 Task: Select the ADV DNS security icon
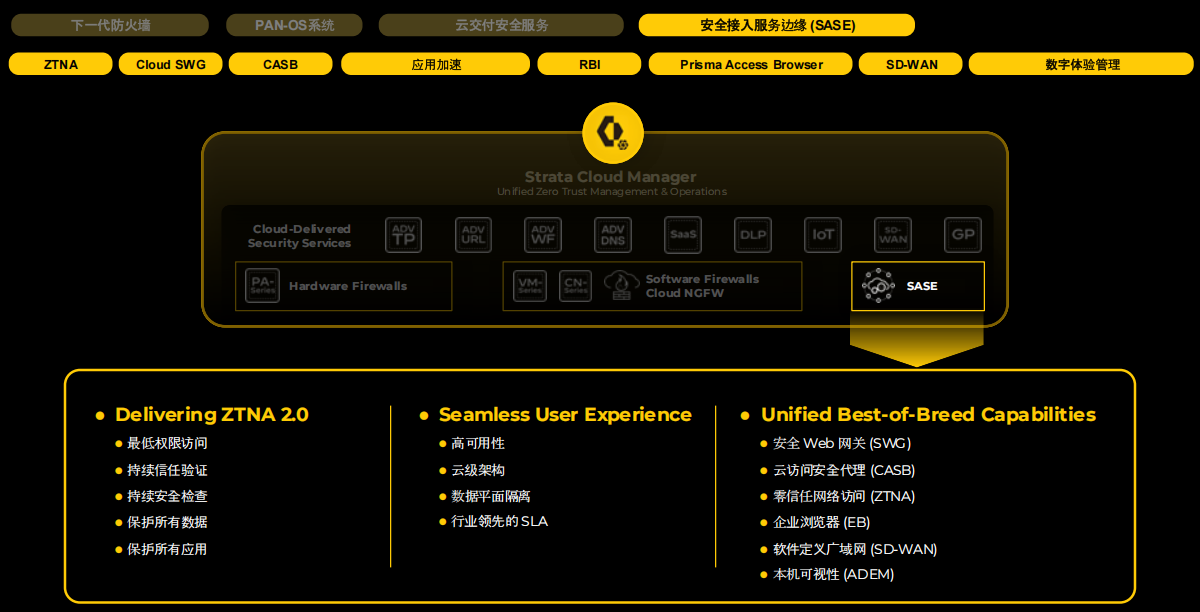click(x=613, y=235)
